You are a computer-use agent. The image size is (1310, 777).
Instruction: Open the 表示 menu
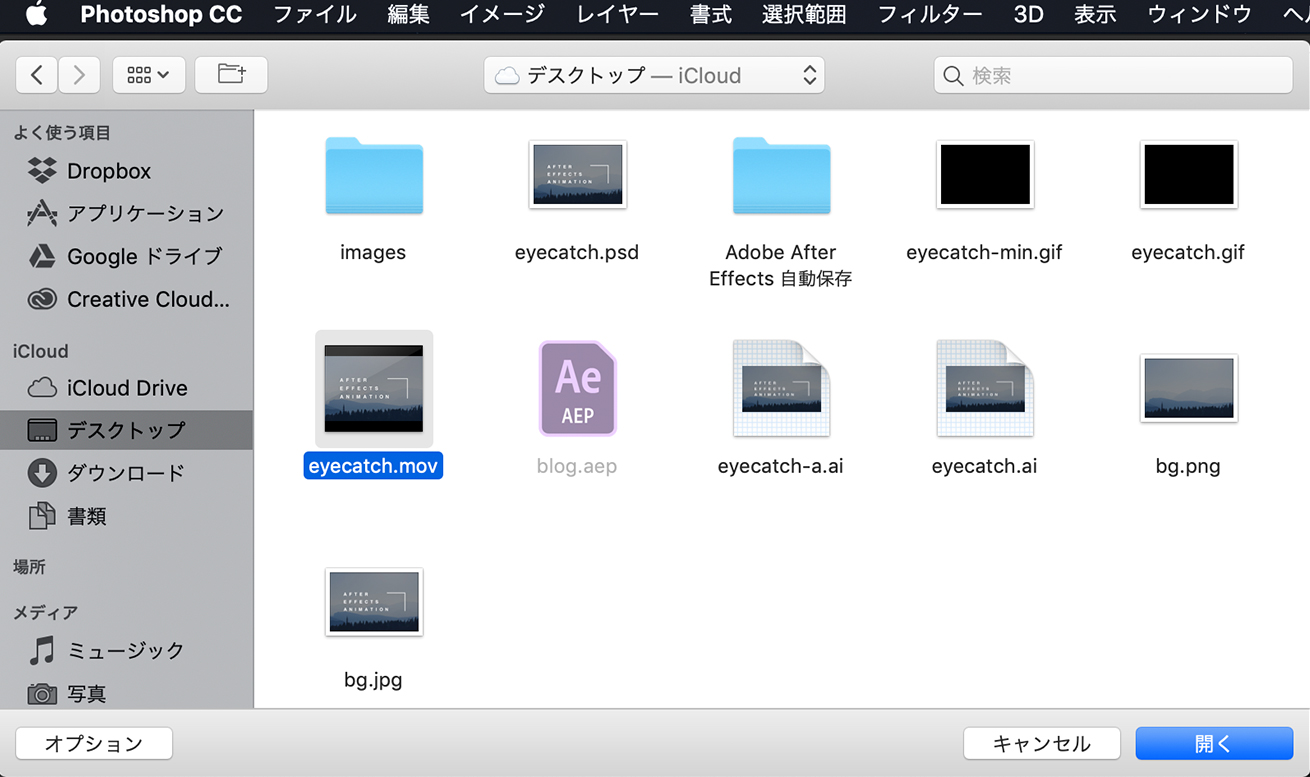coord(1095,14)
